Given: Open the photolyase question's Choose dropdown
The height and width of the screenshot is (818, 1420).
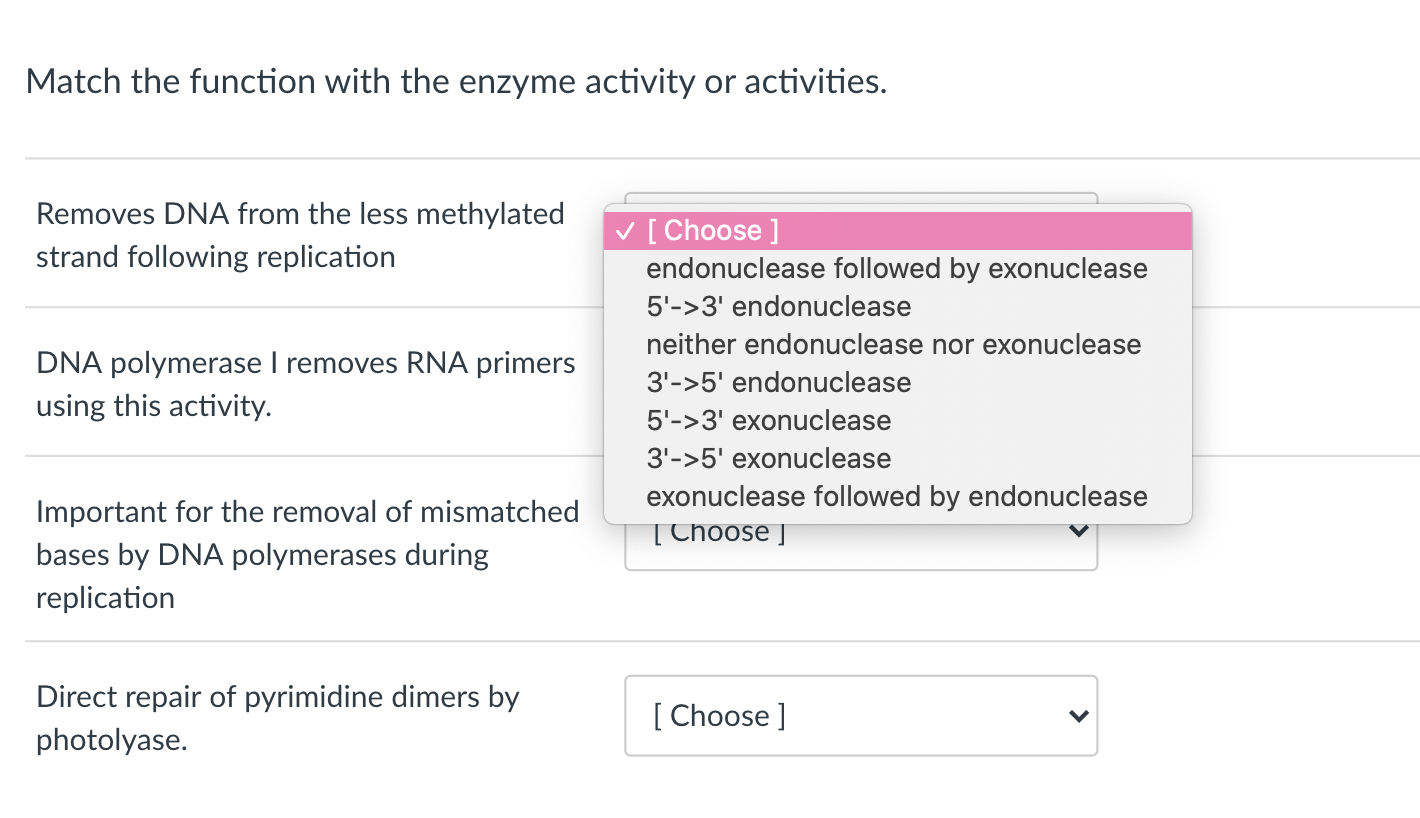Looking at the screenshot, I should (860, 716).
